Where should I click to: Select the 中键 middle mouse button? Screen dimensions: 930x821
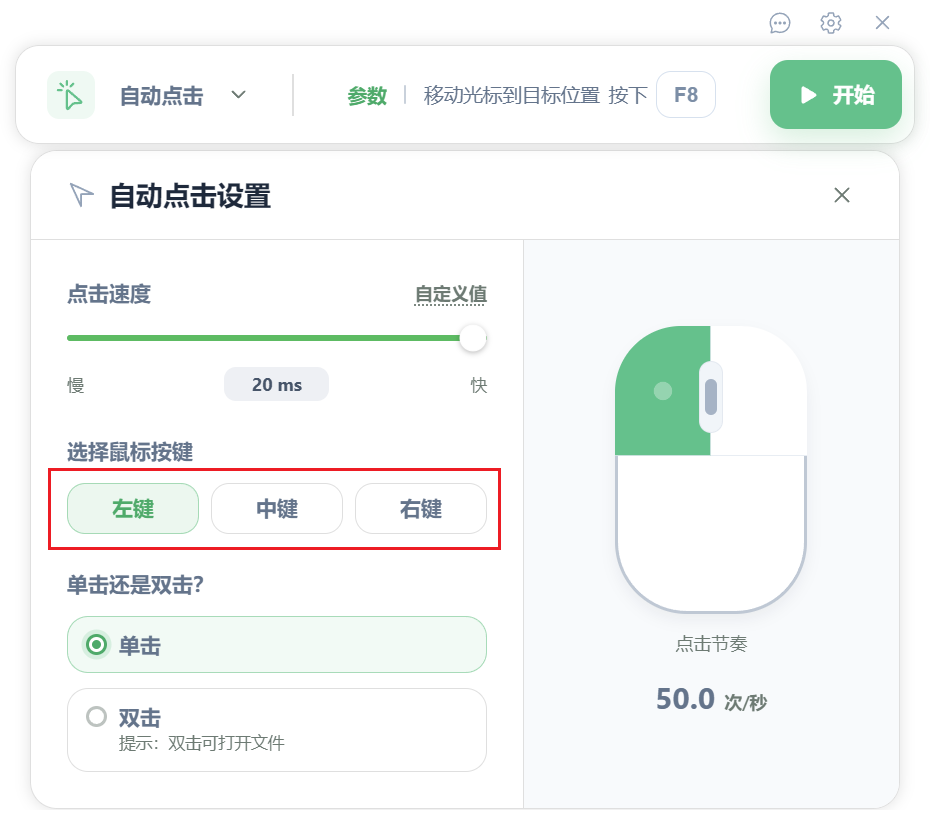(277, 508)
